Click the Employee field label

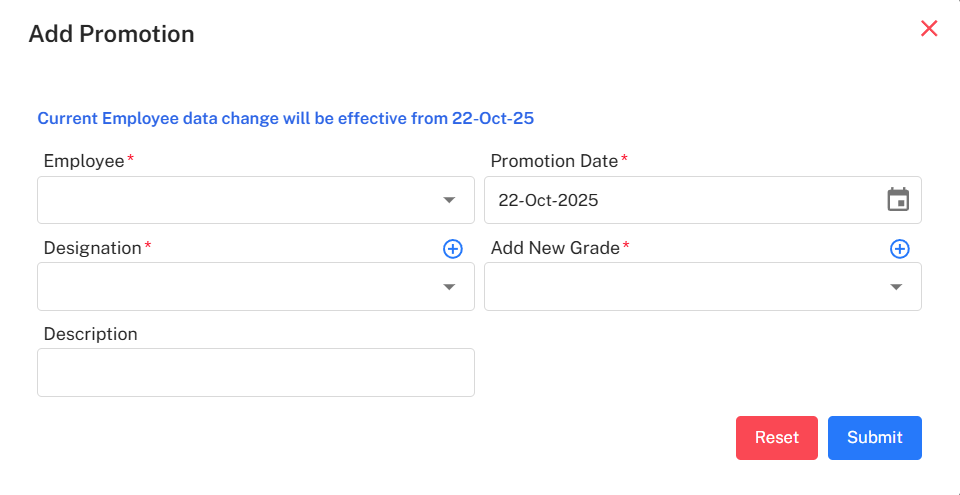[x=84, y=161]
